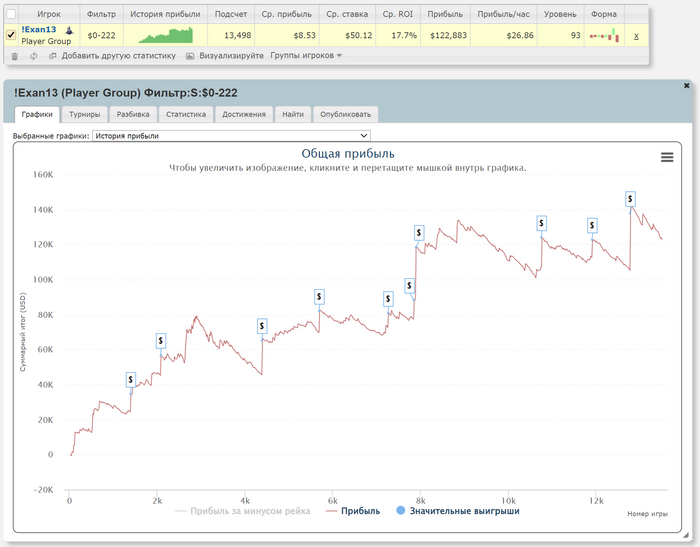Uncheck the !Exan13 row checkbox
Image resolution: width=700 pixels, height=547 pixels.
click(11, 35)
